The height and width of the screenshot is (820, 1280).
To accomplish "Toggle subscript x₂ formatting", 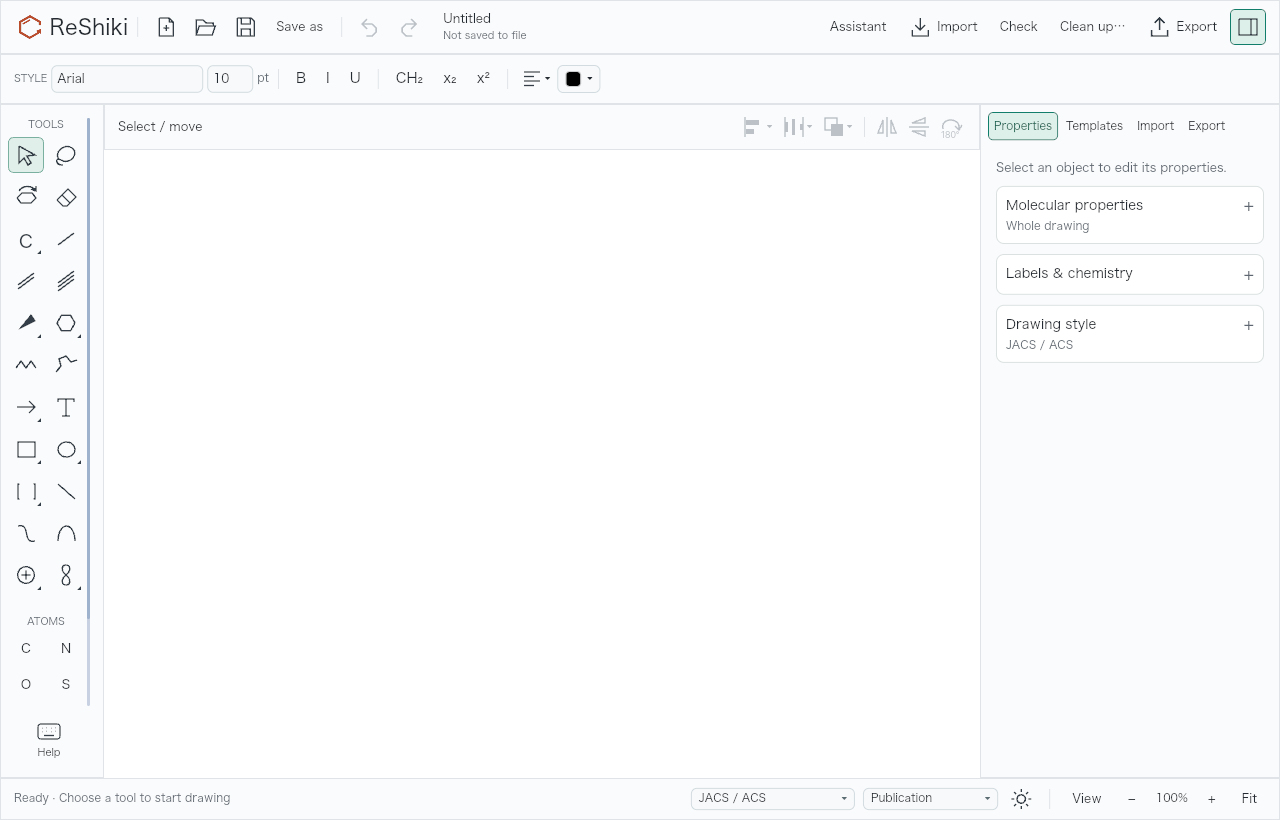I will point(450,78).
